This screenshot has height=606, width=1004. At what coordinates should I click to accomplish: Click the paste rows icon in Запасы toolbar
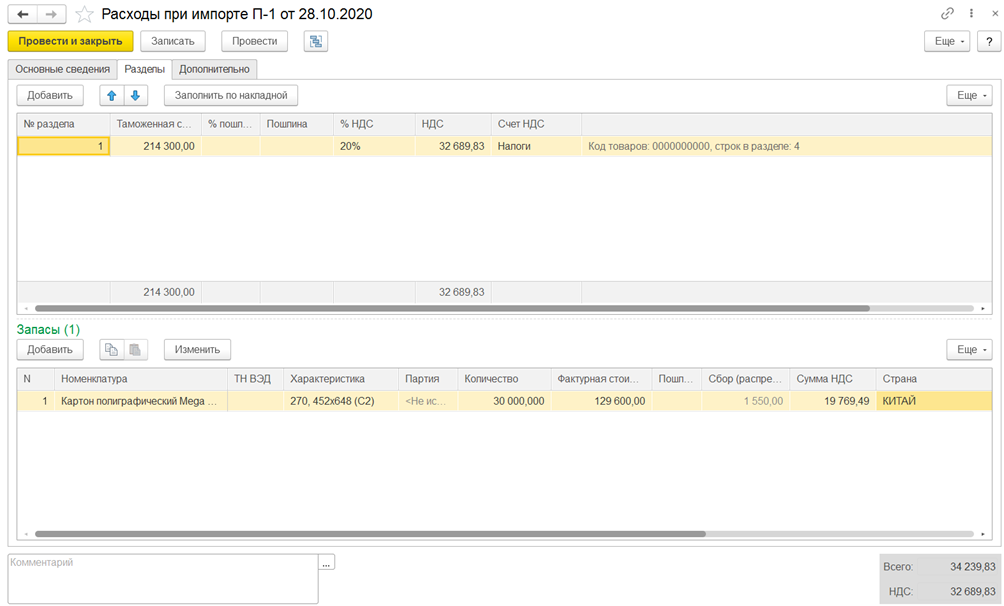(135, 349)
